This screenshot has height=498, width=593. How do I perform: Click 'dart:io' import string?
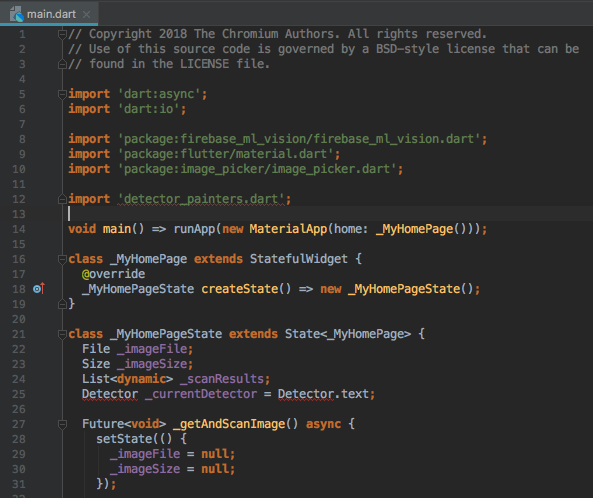tap(149, 109)
